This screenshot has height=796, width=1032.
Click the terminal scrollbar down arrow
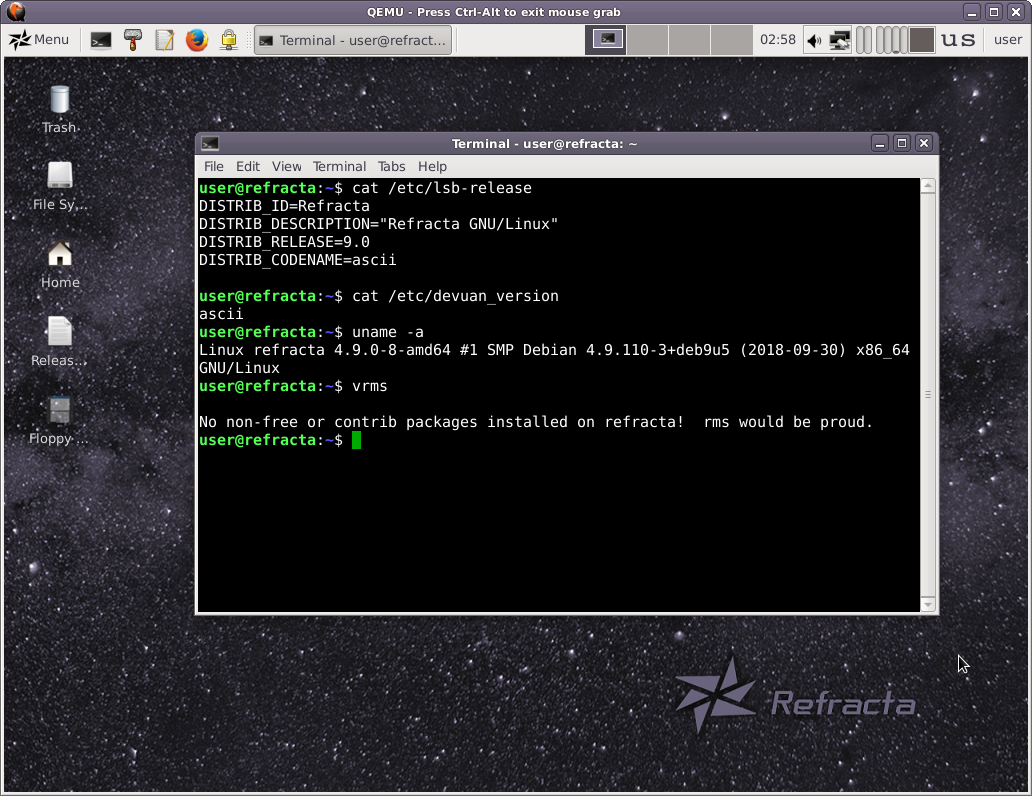pos(928,604)
